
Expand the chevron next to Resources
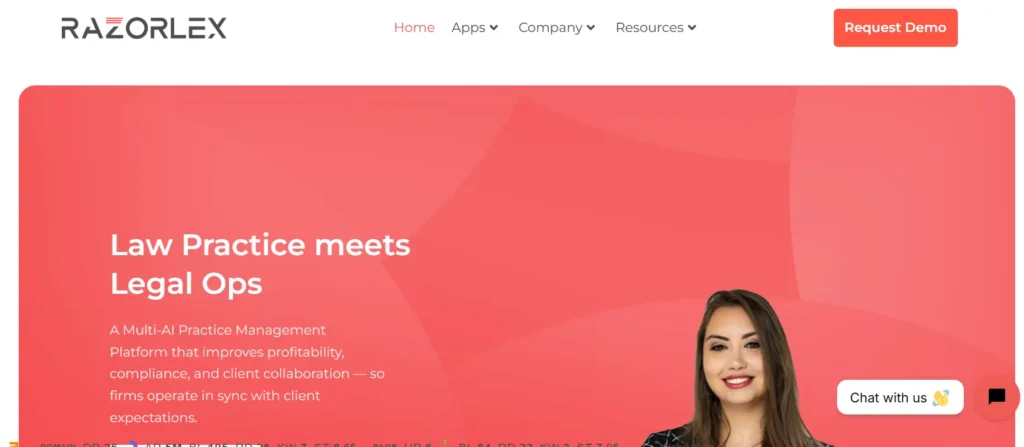pos(692,27)
